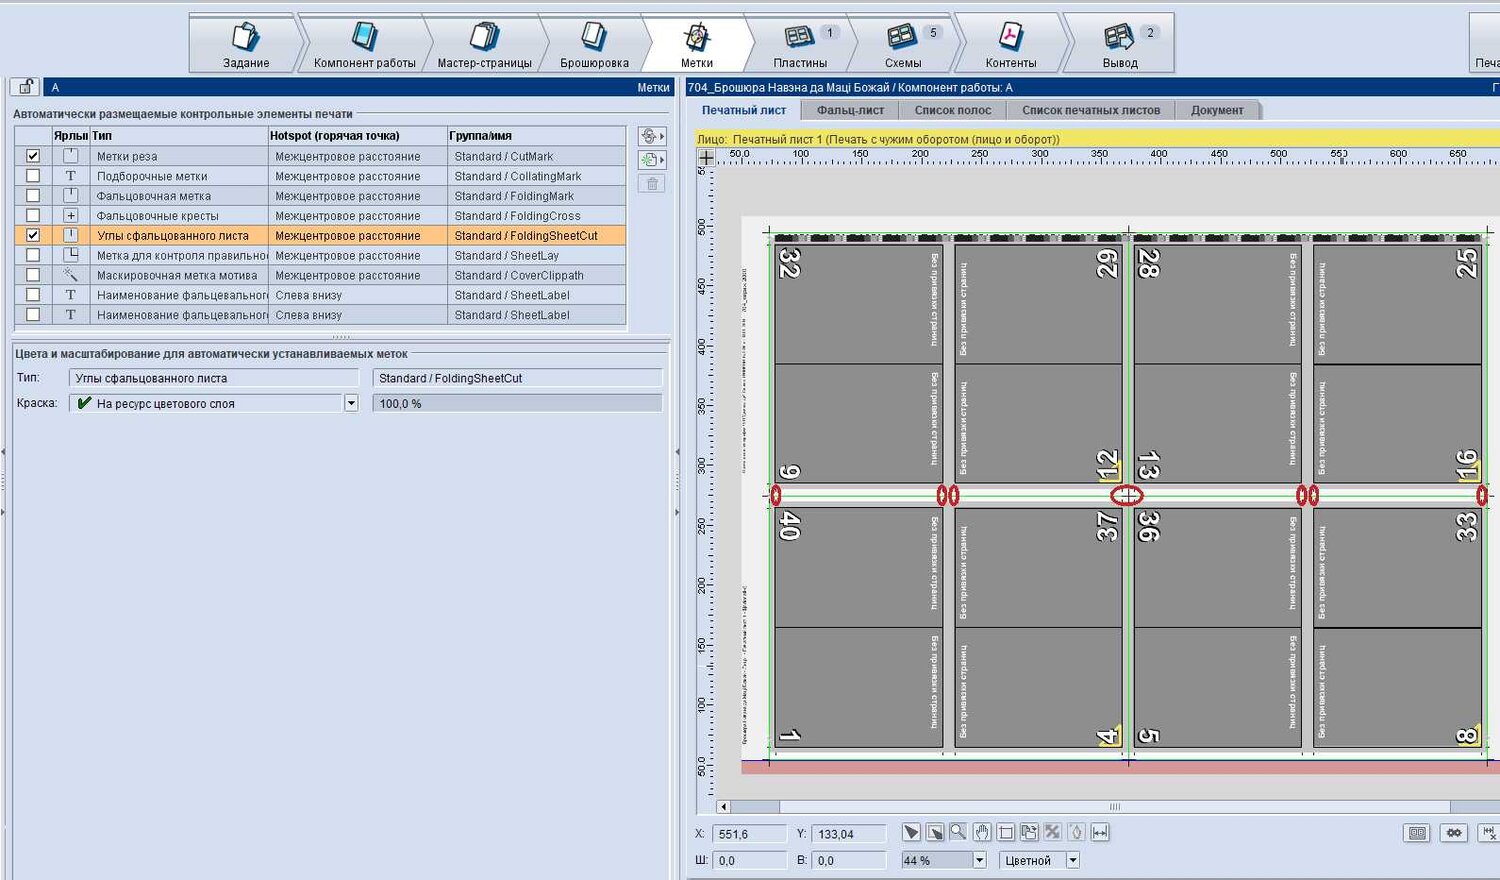Click the crossed arrows tool icon
Viewport: 1500px width, 880px height.
click(1052, 832)
